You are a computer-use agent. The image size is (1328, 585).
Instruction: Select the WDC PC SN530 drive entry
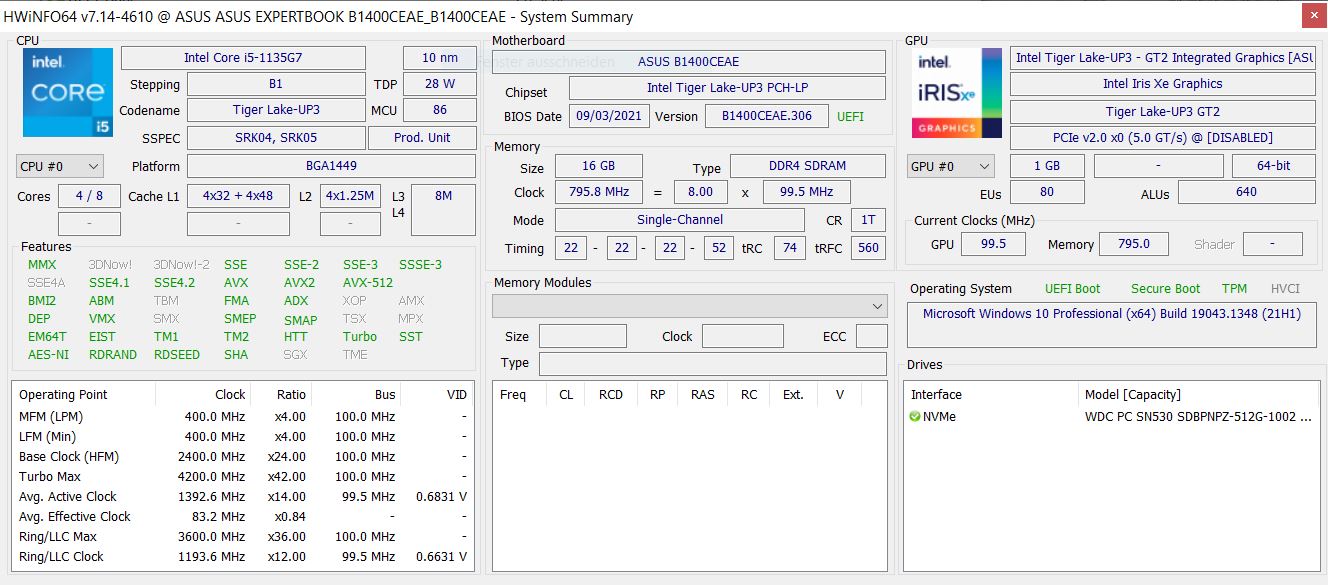tap(1197, 417)
